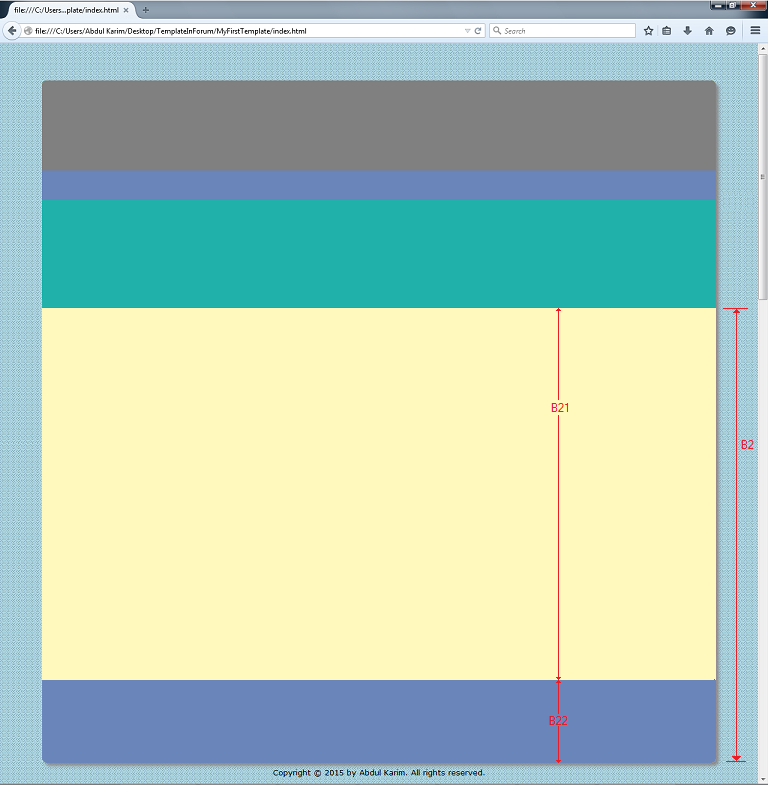Click the browser Back arrow button
Image resolution: width=768 pixels, height=785 pixels.
point(12,31)
